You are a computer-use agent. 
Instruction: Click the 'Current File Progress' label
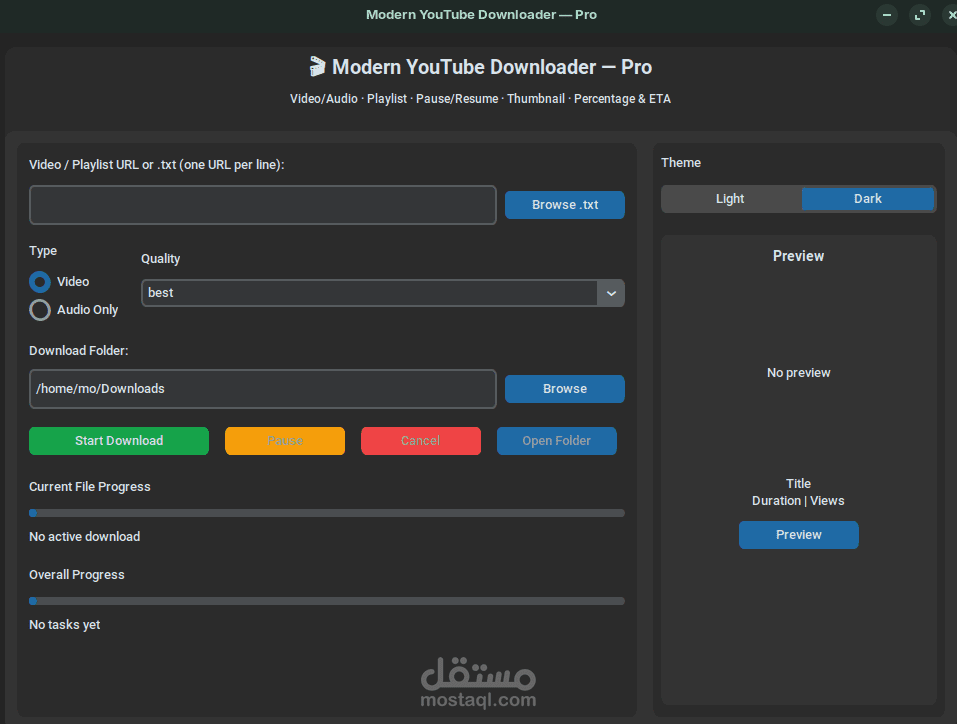(90, 487)
